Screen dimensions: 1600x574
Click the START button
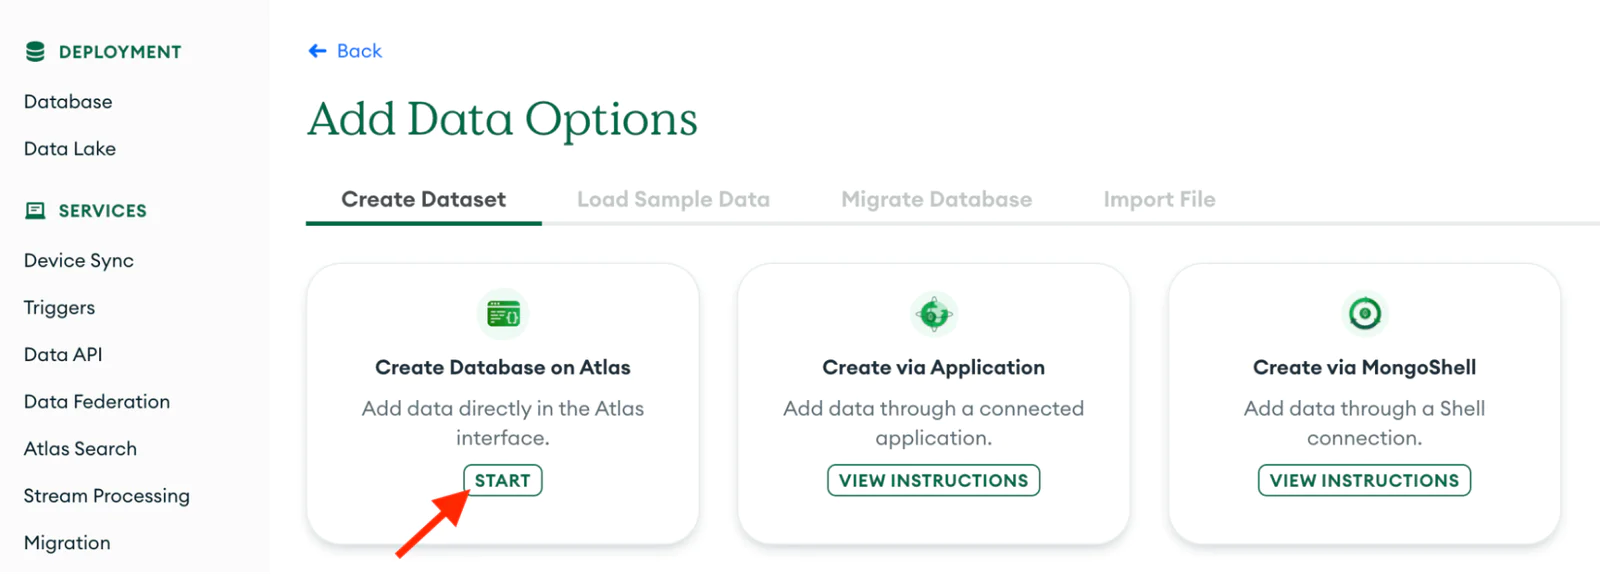[x=503, y=480]
